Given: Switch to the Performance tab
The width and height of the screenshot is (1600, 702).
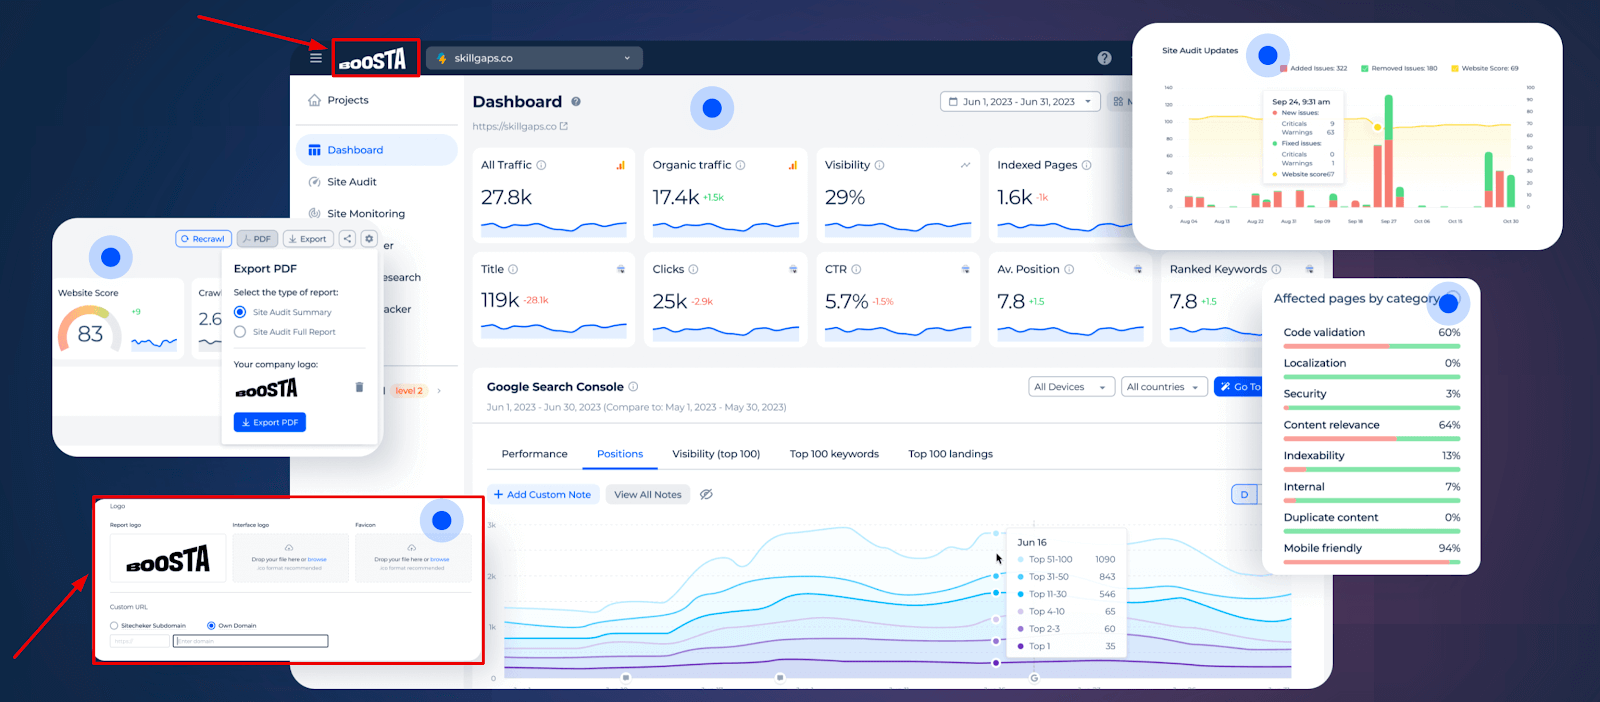Looking at the screenshot, I should tap(534, 454).
